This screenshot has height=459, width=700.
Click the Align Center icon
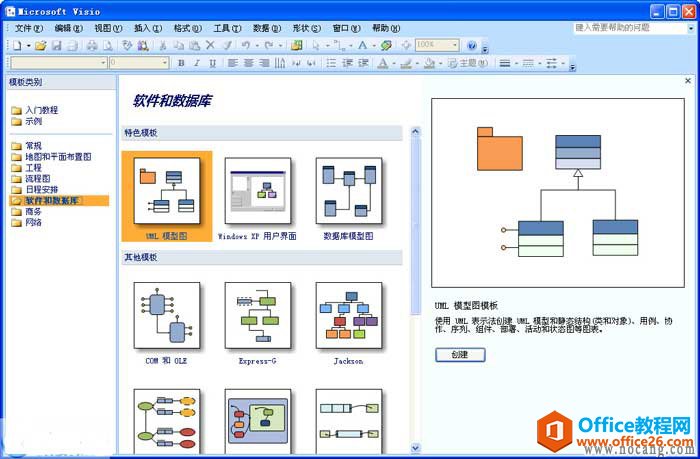tap(248, 63)
